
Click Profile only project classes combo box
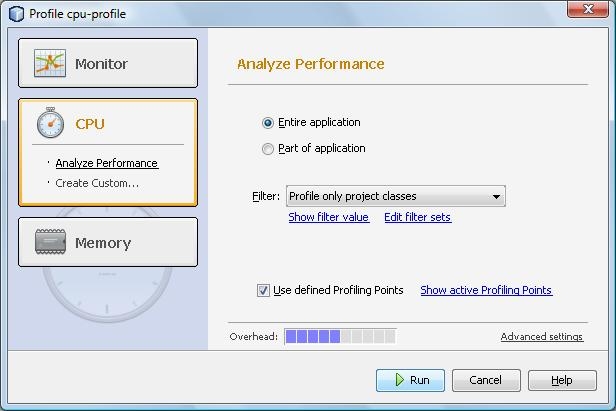pyautogui.click(x=396, y=196)
